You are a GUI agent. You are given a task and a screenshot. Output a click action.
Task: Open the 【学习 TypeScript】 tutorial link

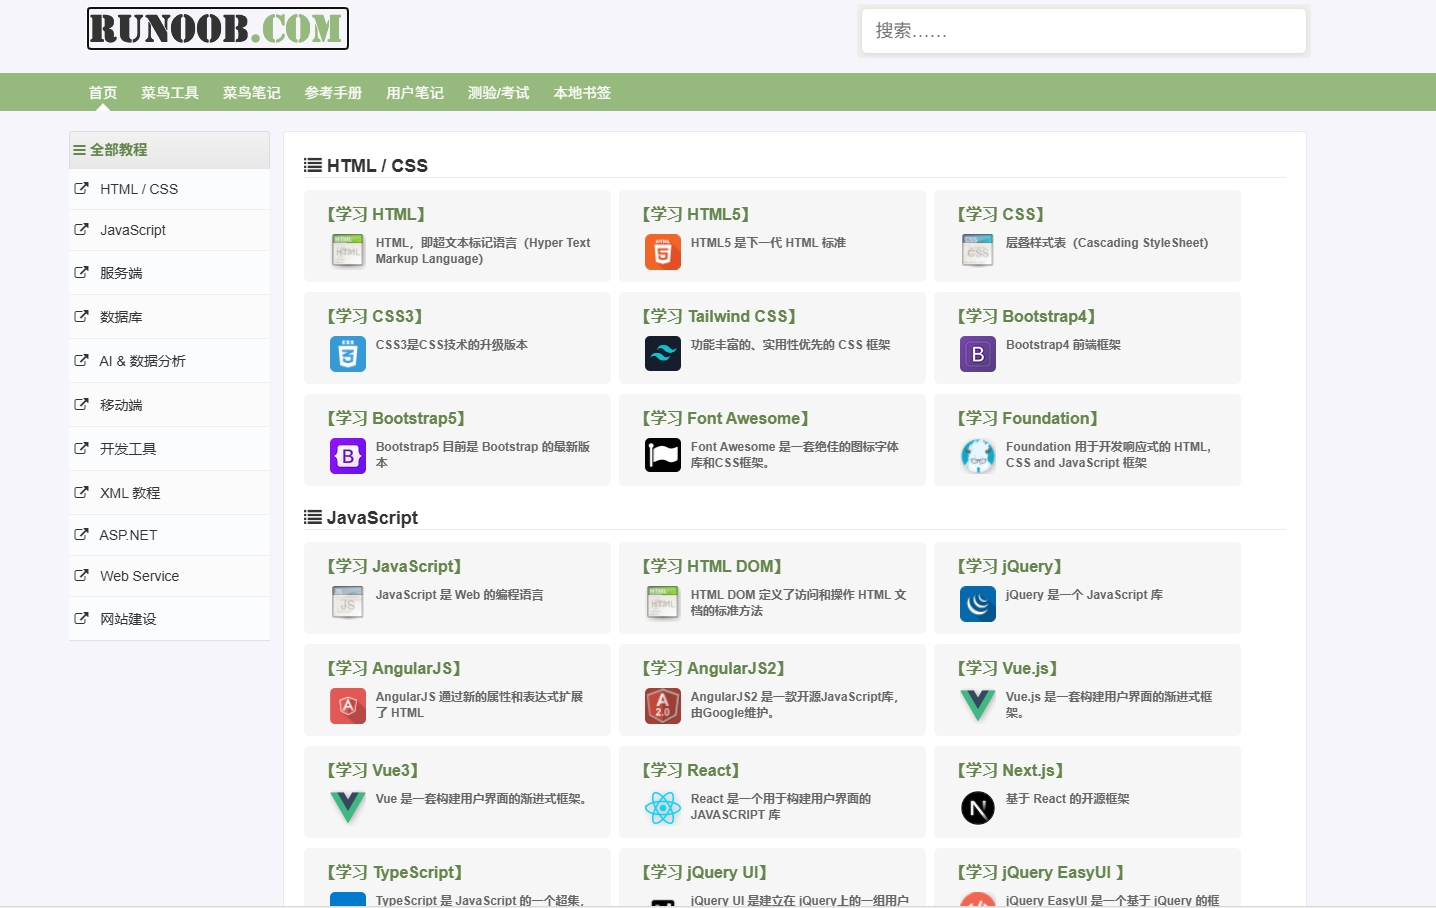394,872
